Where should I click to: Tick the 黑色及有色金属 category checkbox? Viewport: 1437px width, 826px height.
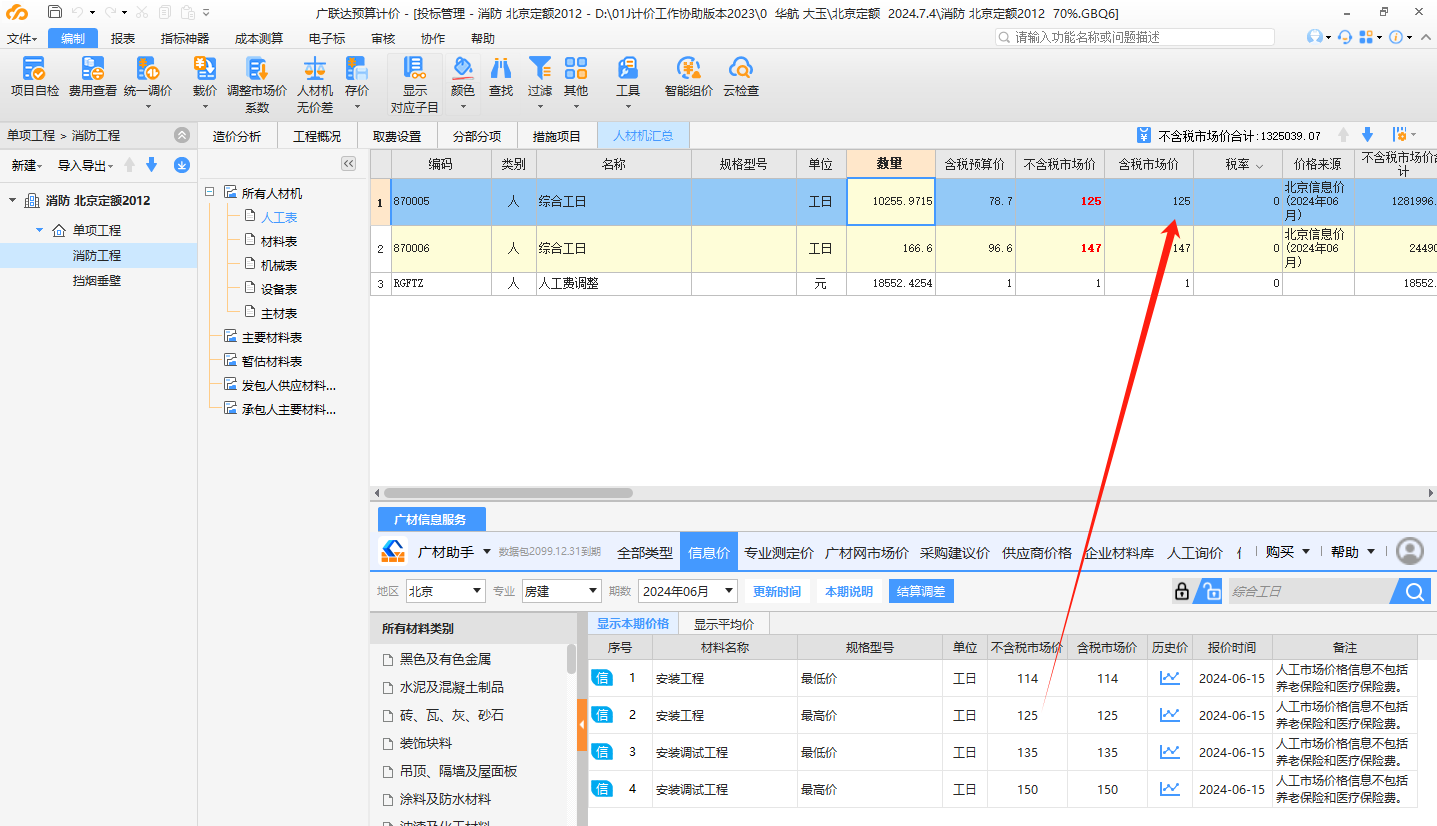pyautogui.click(x=388, y=660)
